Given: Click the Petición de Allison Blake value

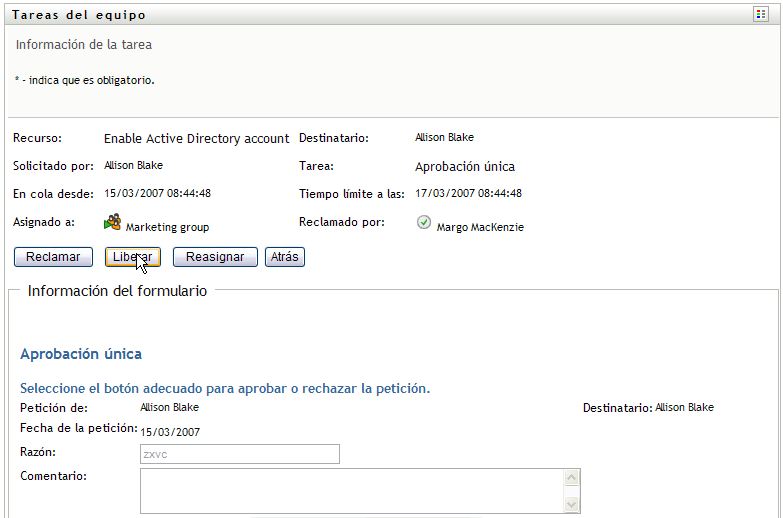Looking at the screenshot, I should click(169, 408).
